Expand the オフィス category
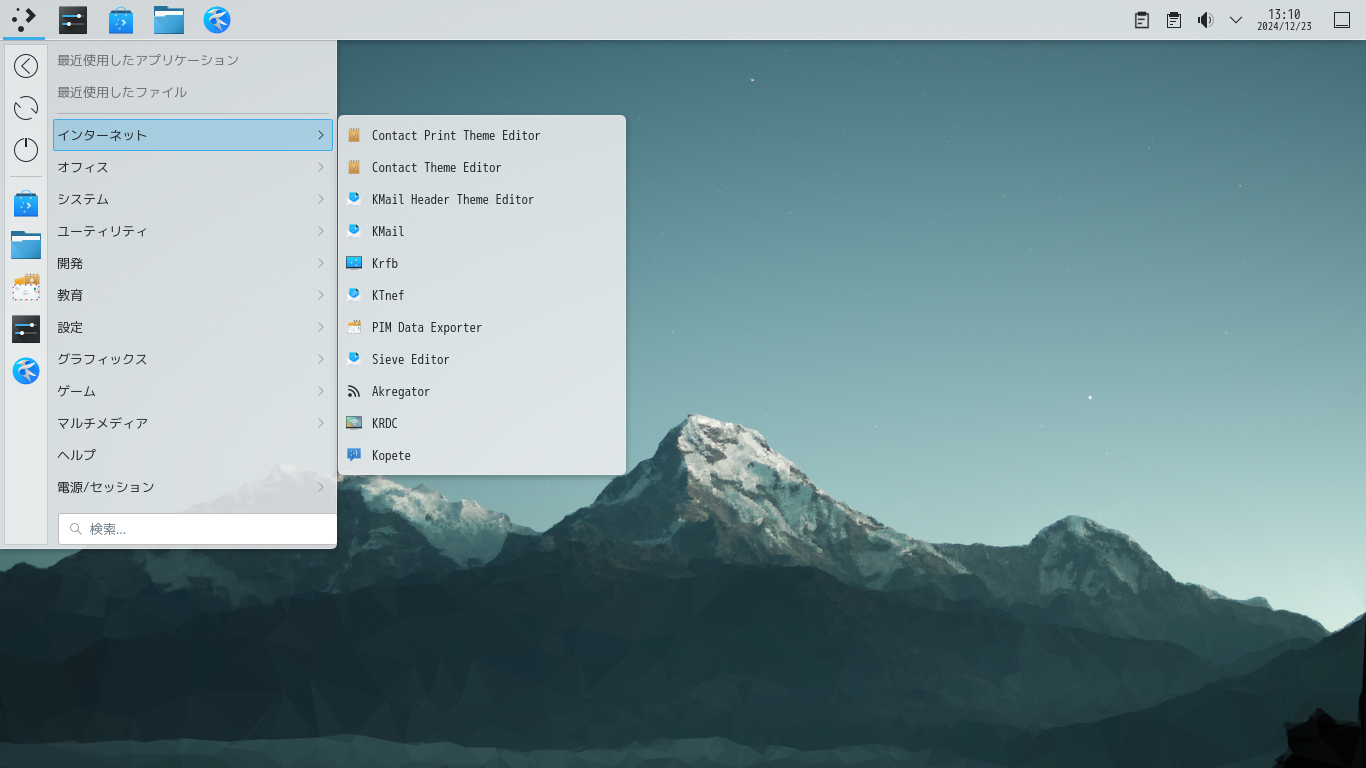This screenshot has height=768, width=1366. [x=192, y=167]
